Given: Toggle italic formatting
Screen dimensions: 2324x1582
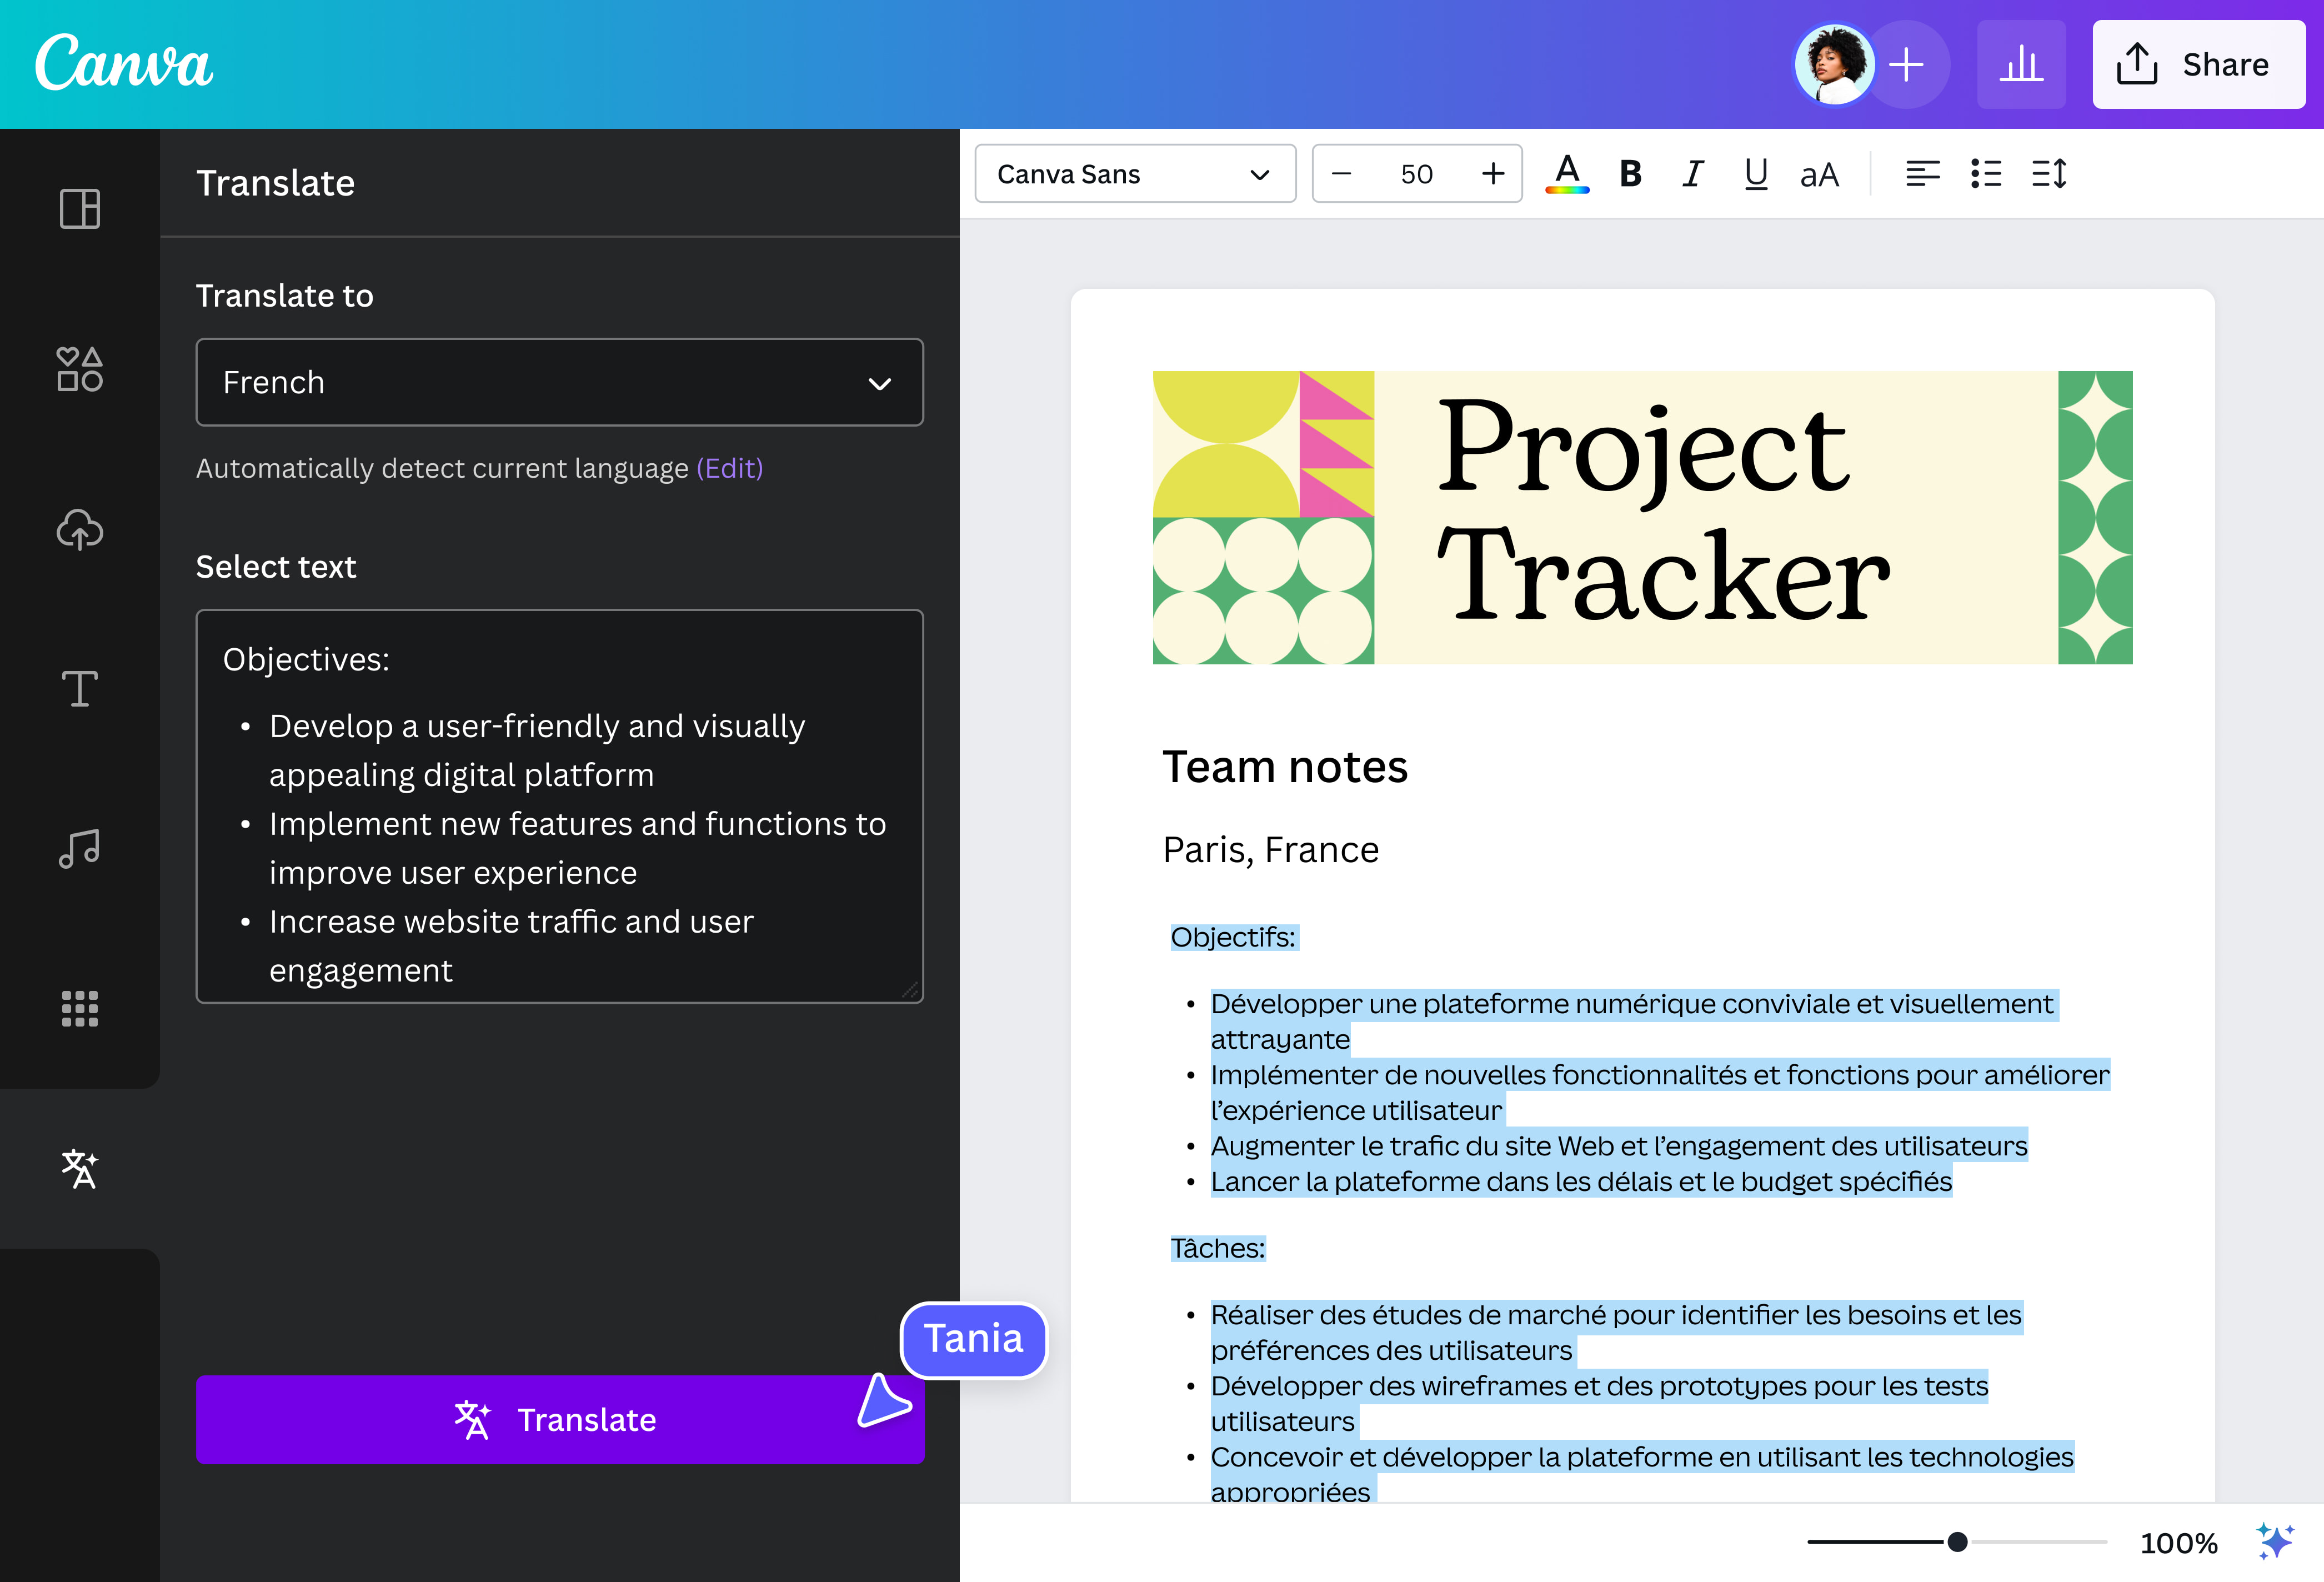Looking at the screenshot, I should (1692, 173).
